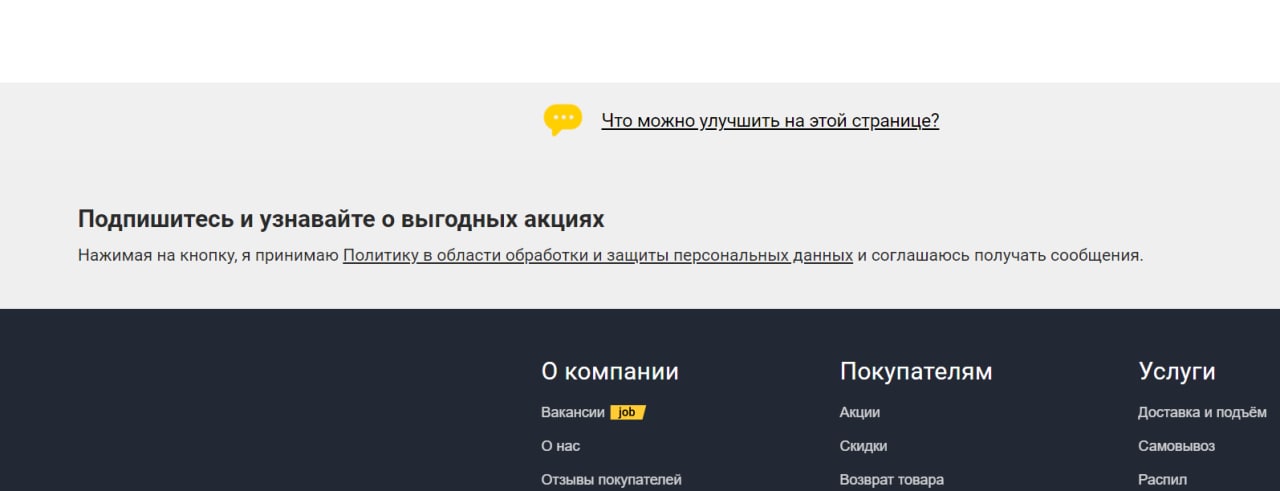Click the О компании footer heading
The height and width of the screenshot is (491, 1280).
[610, 371]
